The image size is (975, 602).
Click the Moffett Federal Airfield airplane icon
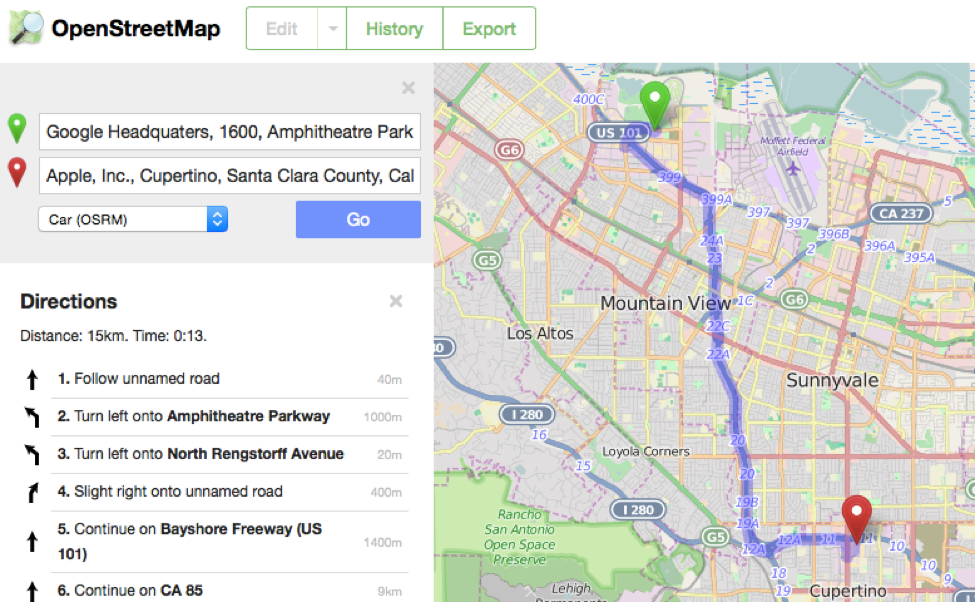(793, 168)
